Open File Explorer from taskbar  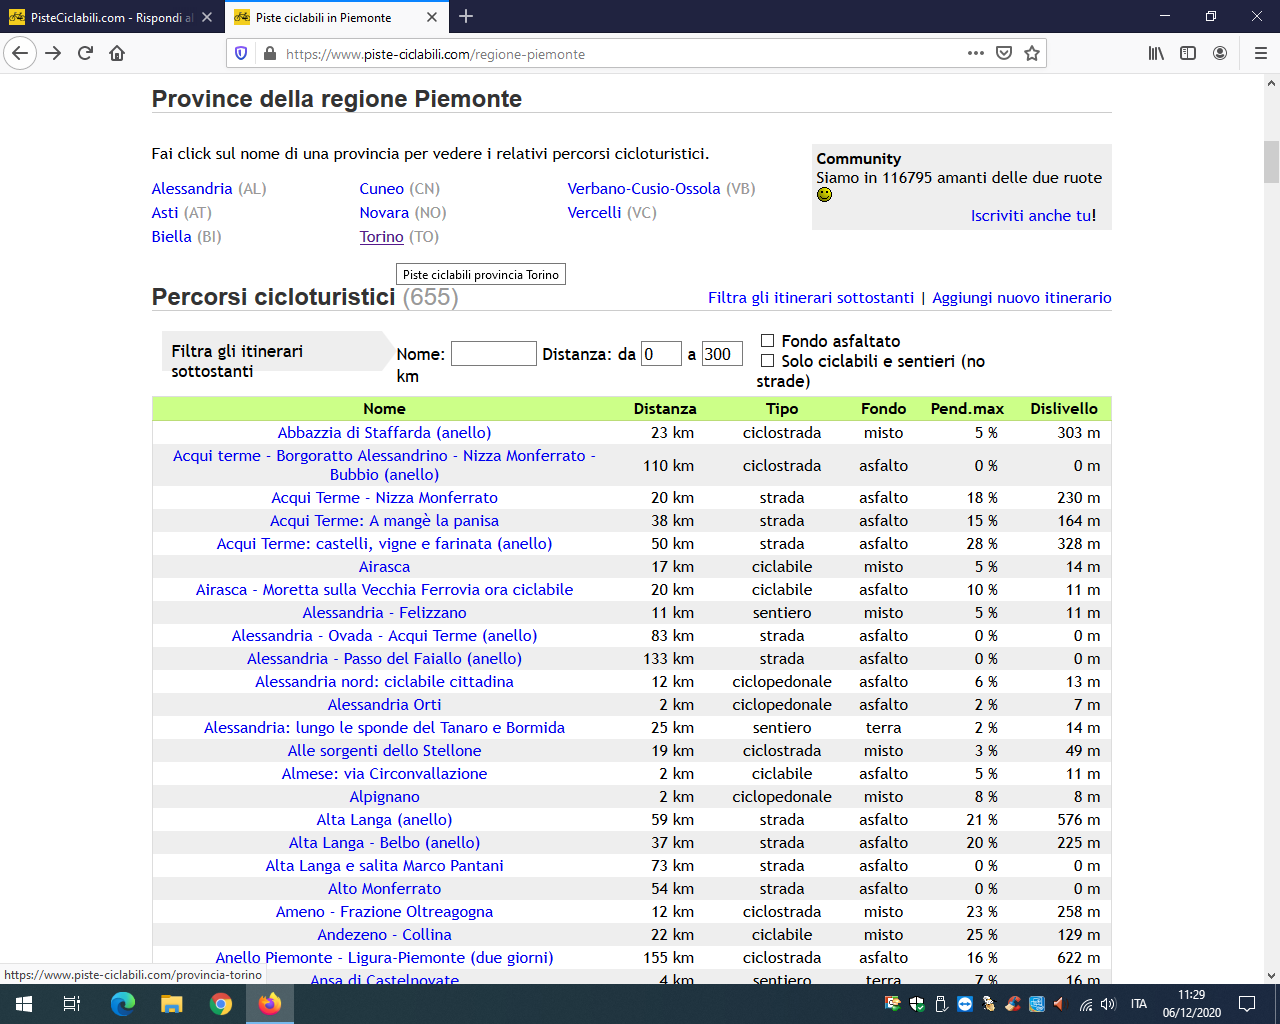pos(172,1004)
